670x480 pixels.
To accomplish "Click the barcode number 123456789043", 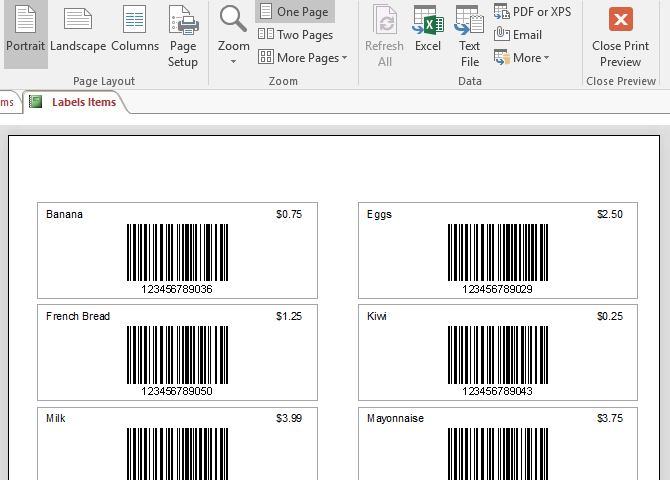I will point(497,391).
